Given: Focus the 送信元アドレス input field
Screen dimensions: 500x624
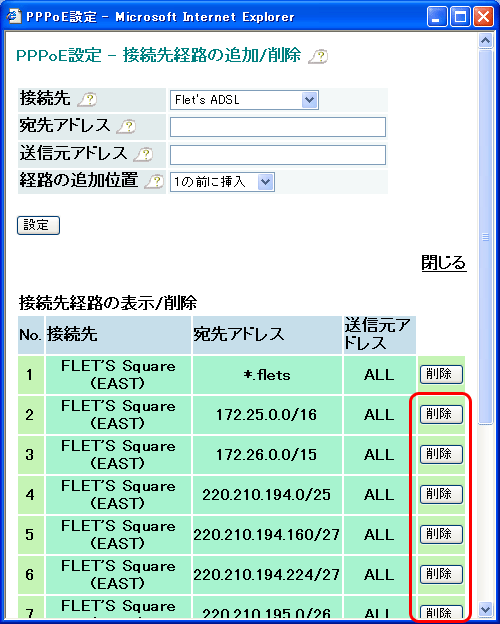Looking at the screenshot, I should click(x=278, y=155).
